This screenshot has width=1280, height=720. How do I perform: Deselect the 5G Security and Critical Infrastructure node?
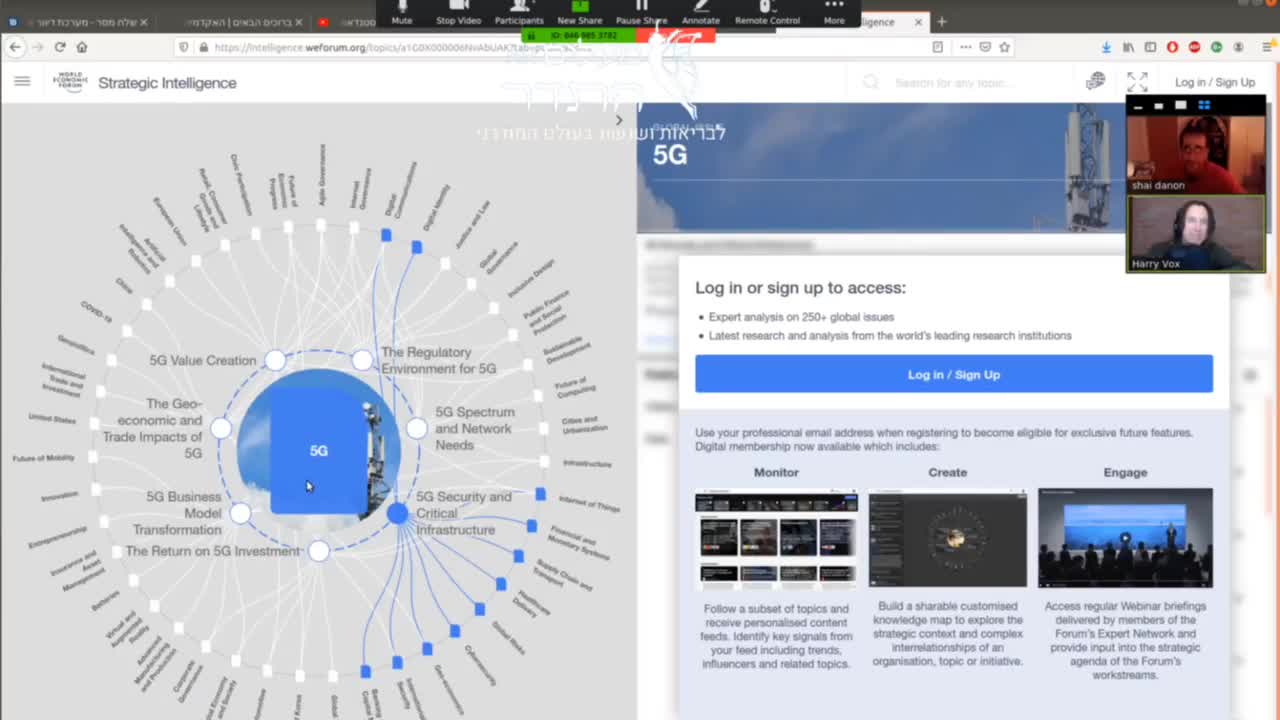click(398, 513)
